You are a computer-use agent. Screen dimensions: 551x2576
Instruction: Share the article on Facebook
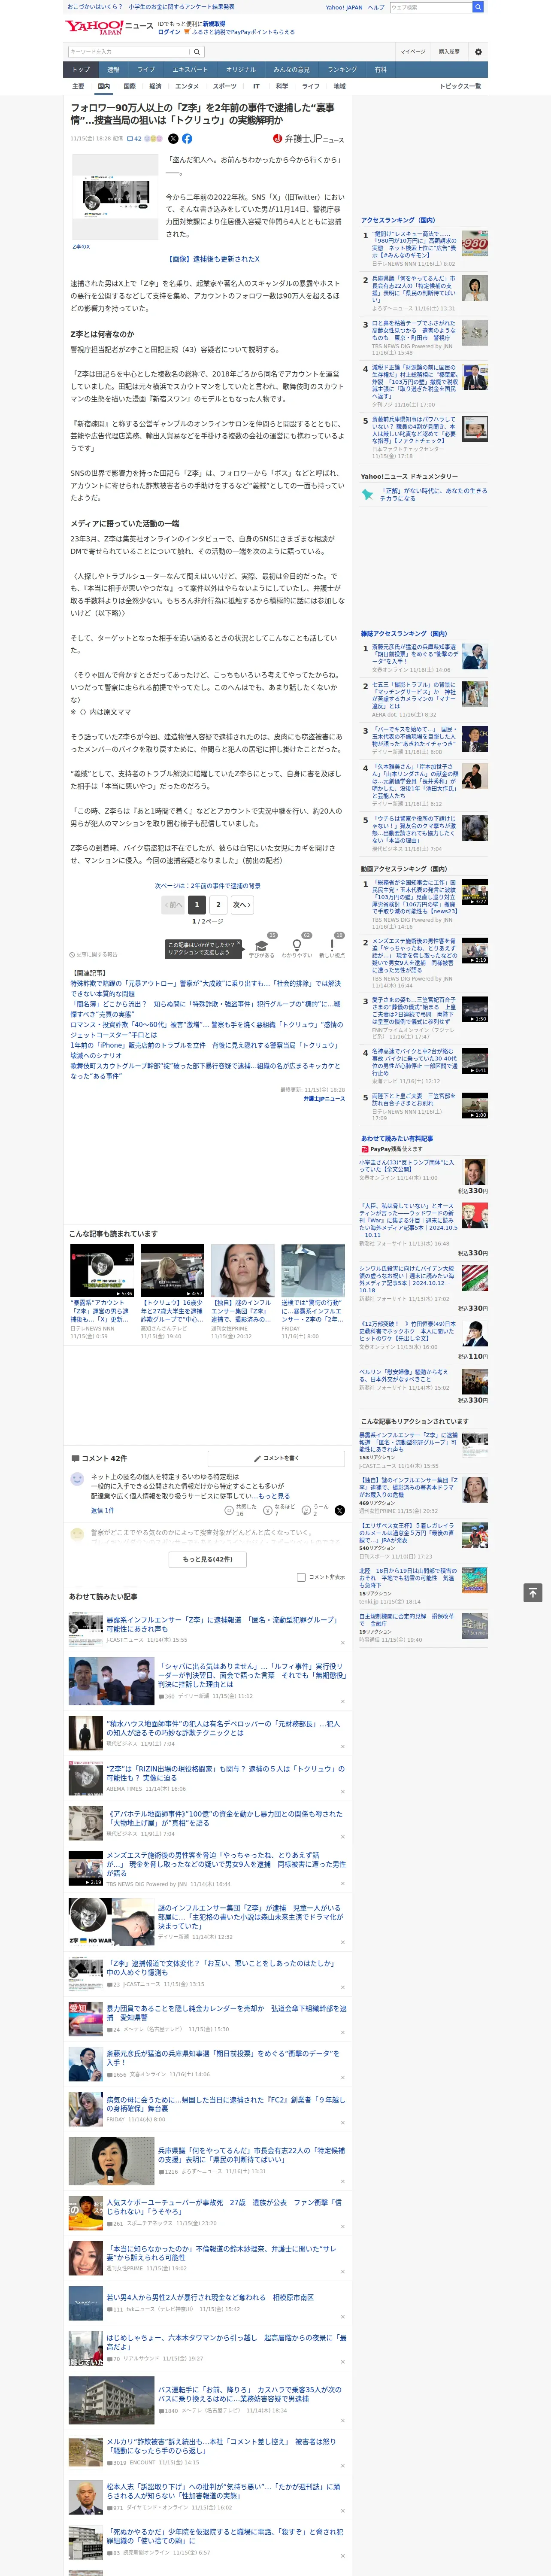point(187,139)
